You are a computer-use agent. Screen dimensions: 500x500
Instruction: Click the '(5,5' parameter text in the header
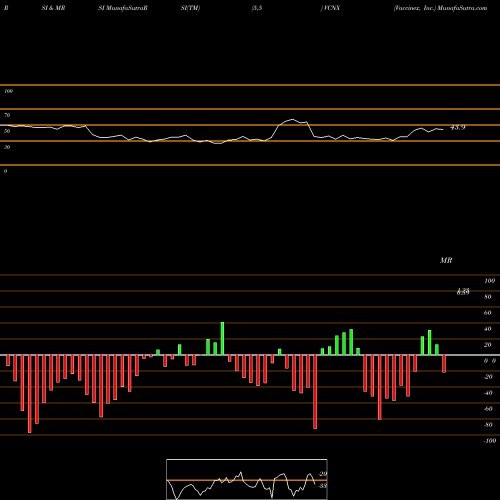(x=257, y=8)
